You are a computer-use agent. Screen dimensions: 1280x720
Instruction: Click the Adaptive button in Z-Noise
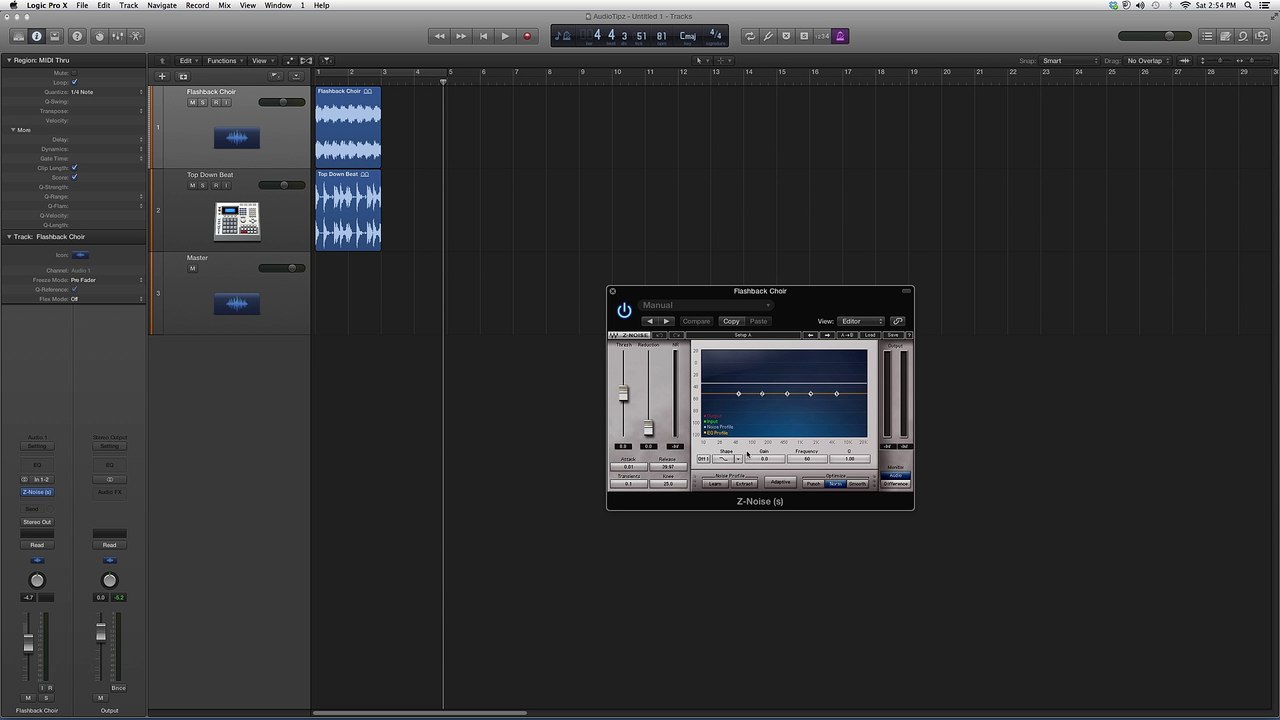click(x=780, y=482)
